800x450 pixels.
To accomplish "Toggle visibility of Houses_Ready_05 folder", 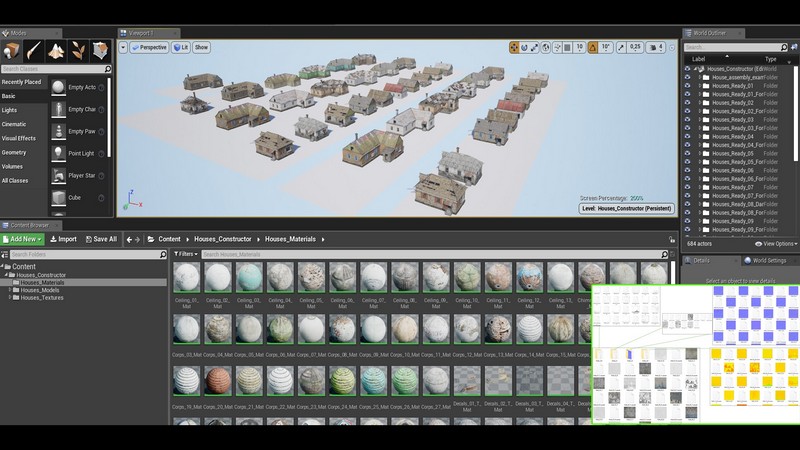I will pos(687,154).
